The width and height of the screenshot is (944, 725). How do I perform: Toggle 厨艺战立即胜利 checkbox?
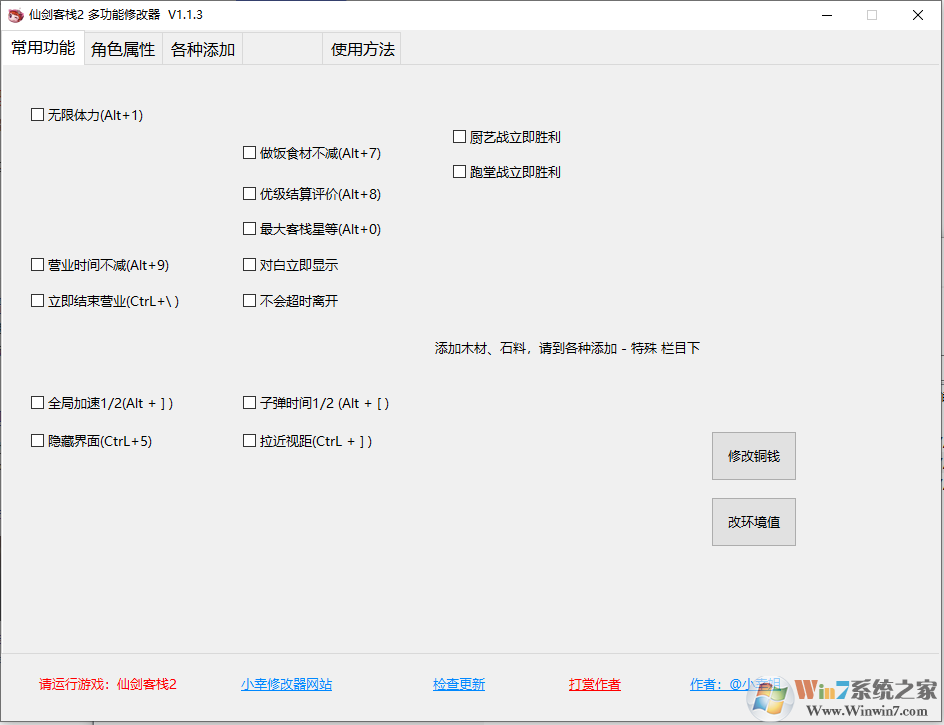coord(459,136)
